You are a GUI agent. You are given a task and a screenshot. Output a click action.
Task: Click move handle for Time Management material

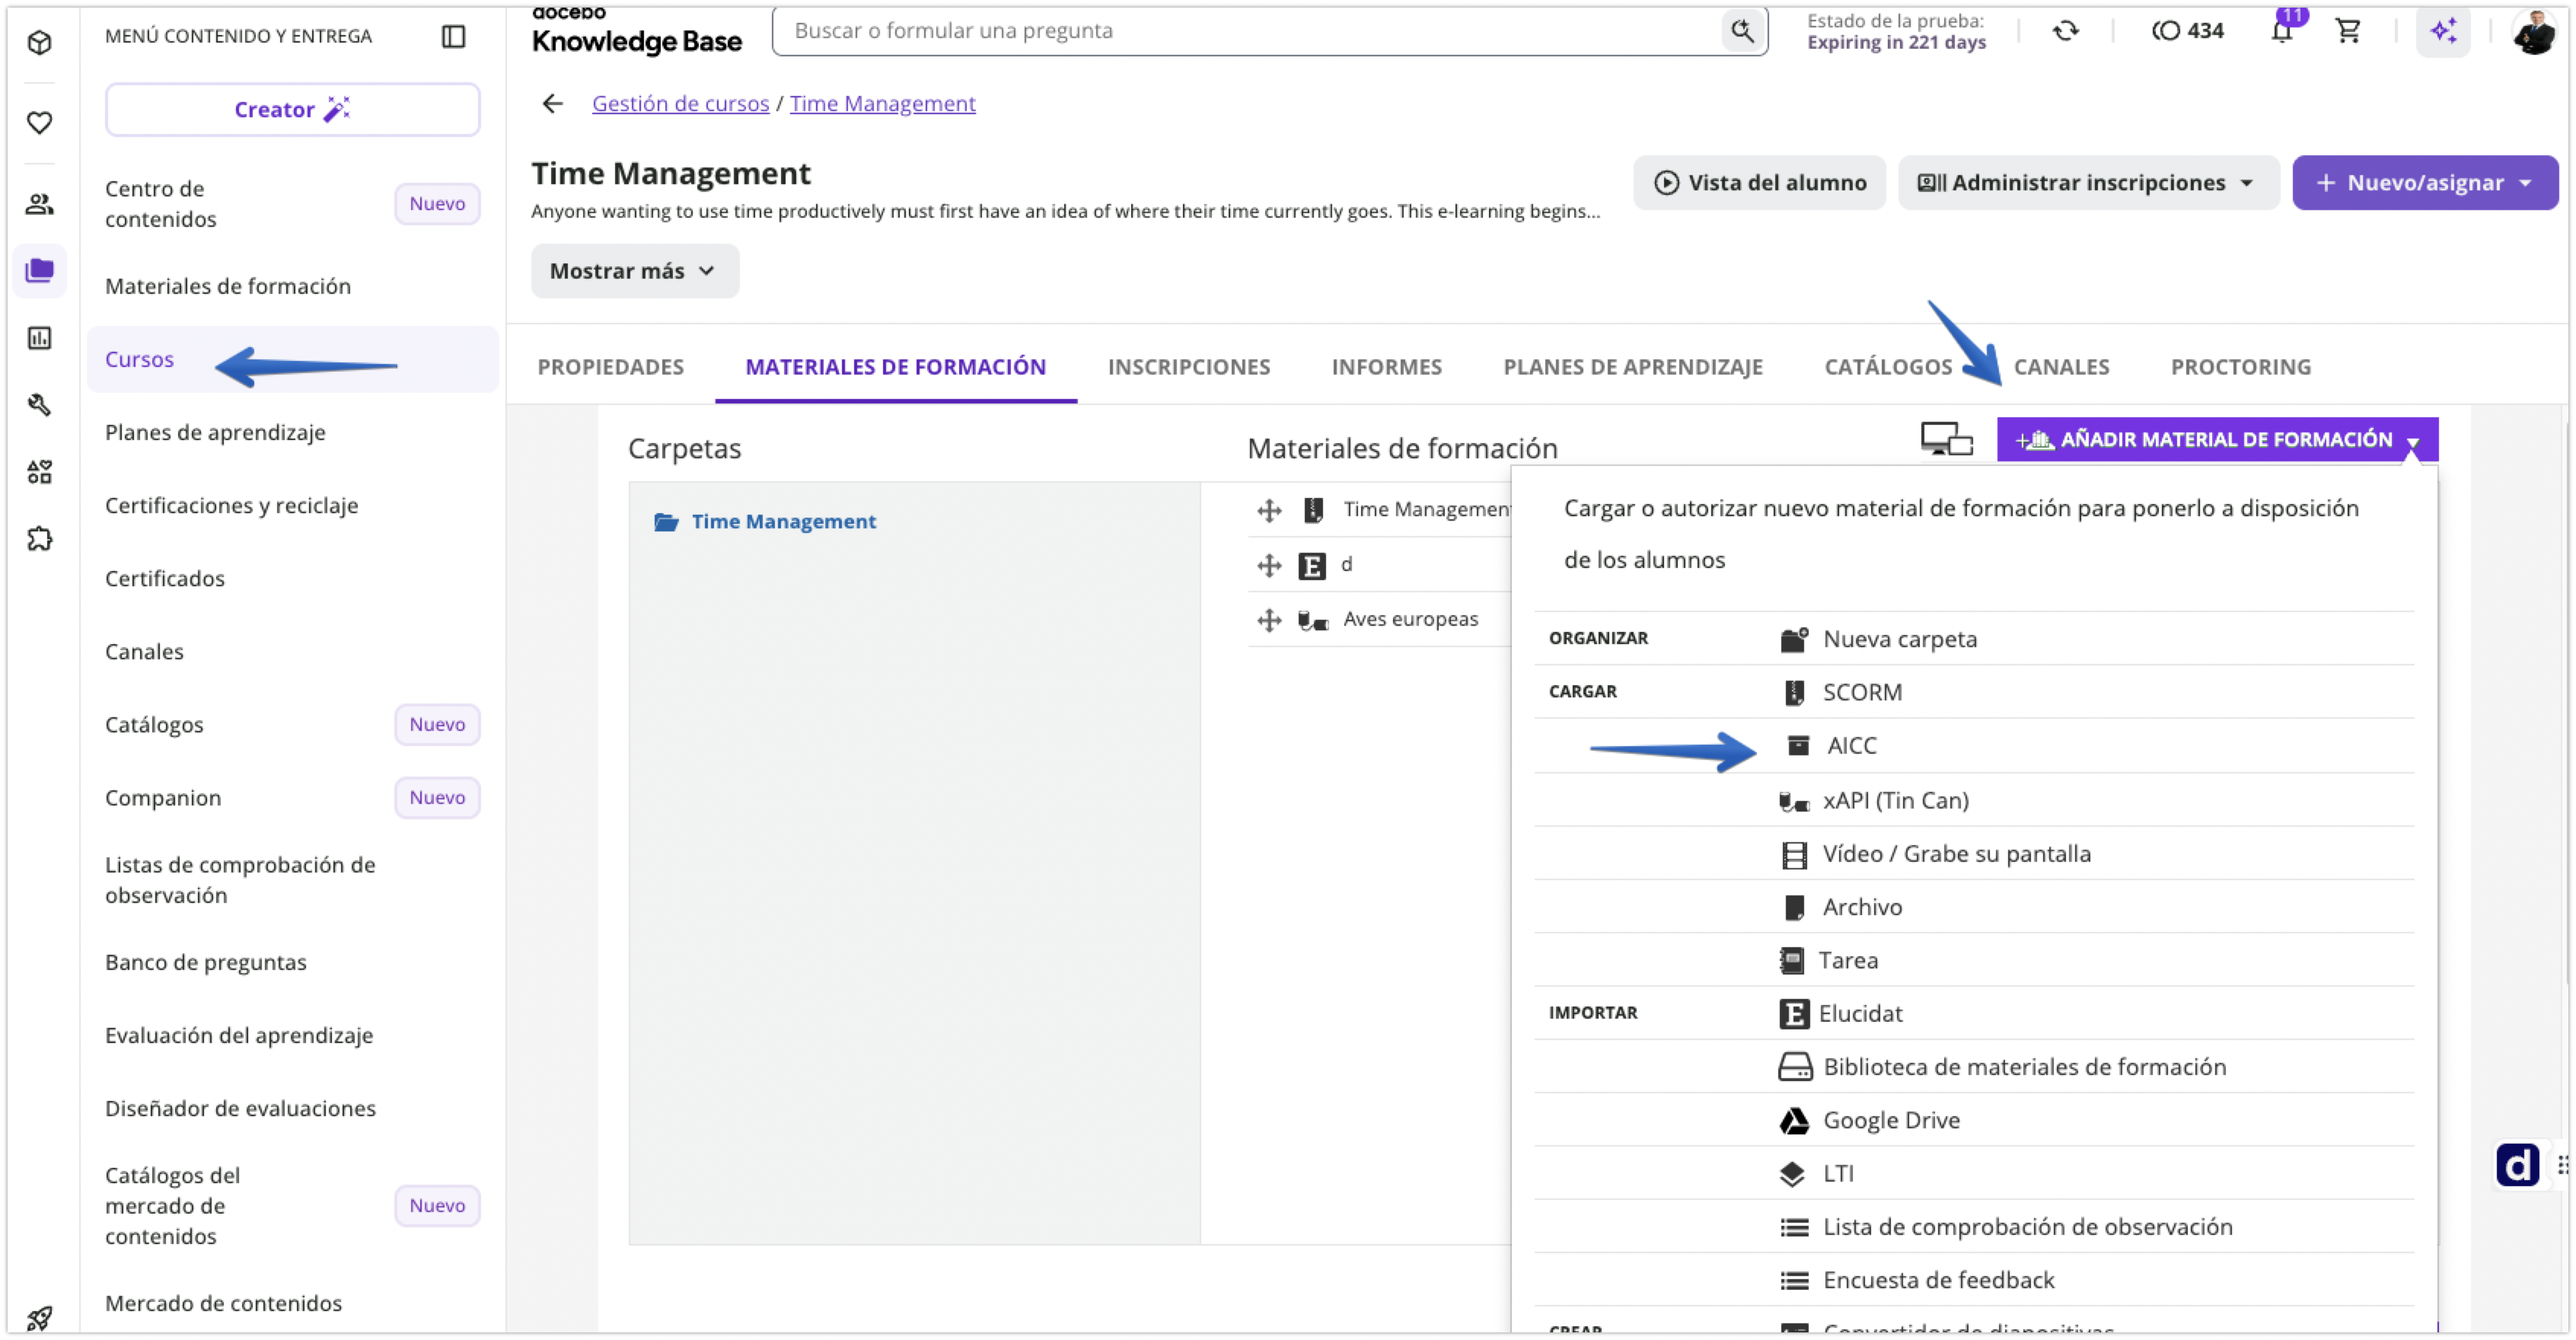pyautogui.click(x=1269, y=511)
